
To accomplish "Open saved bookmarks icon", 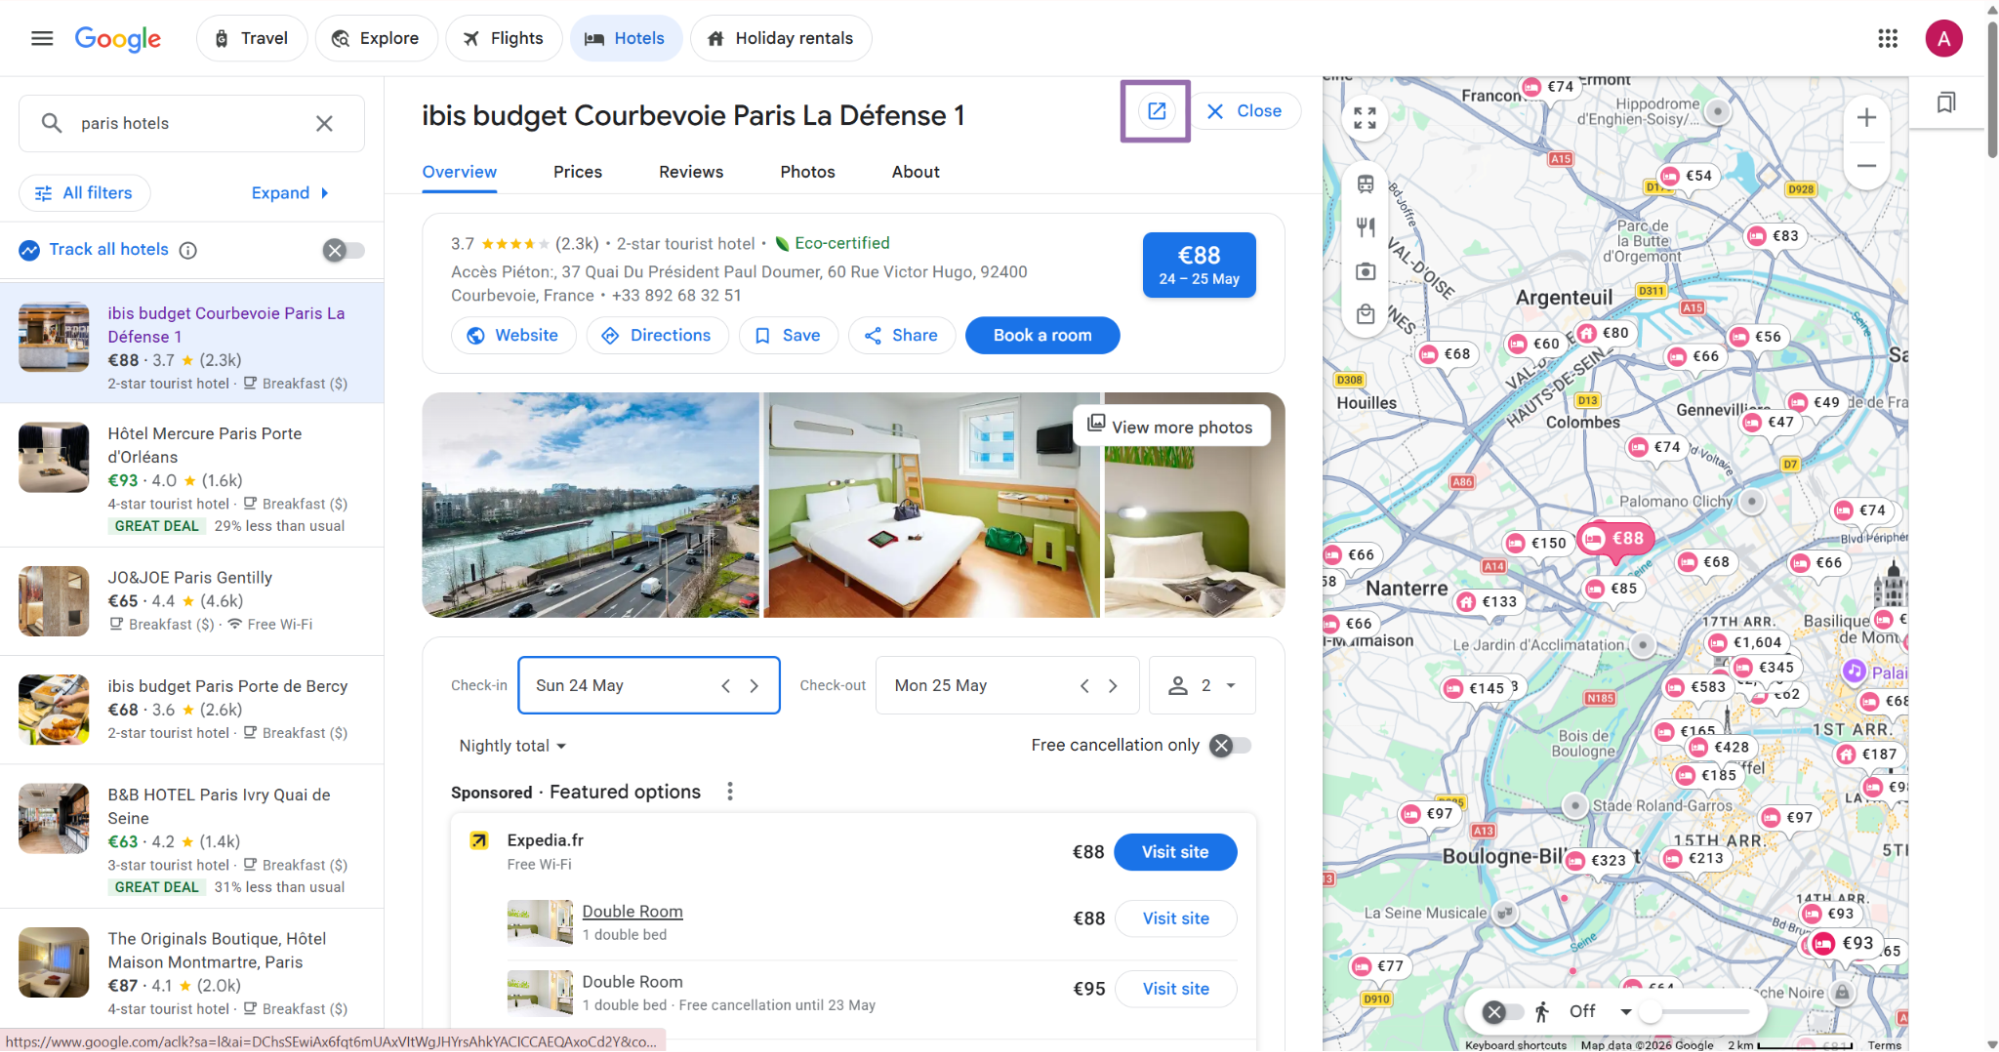I will [1946, 102].
